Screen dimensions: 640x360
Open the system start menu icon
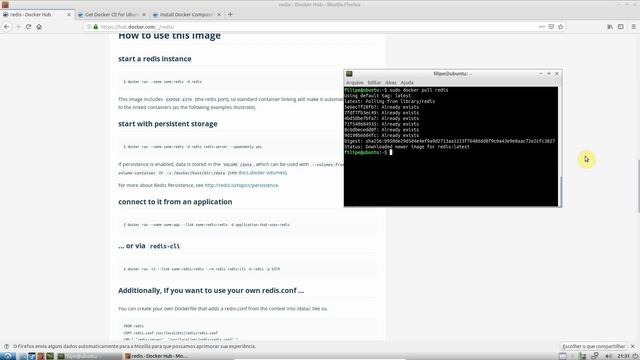tap(8, 356)
